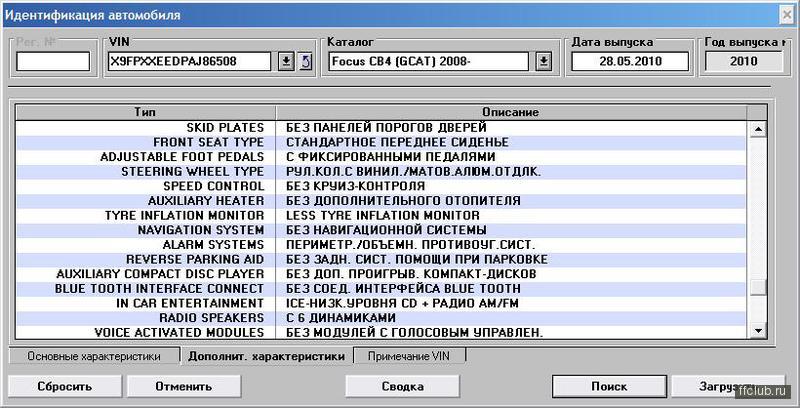Image resolution: width=800 pixels, height=408 pixels.
Task: Click the Описание column header
Action: click(511, 112)
